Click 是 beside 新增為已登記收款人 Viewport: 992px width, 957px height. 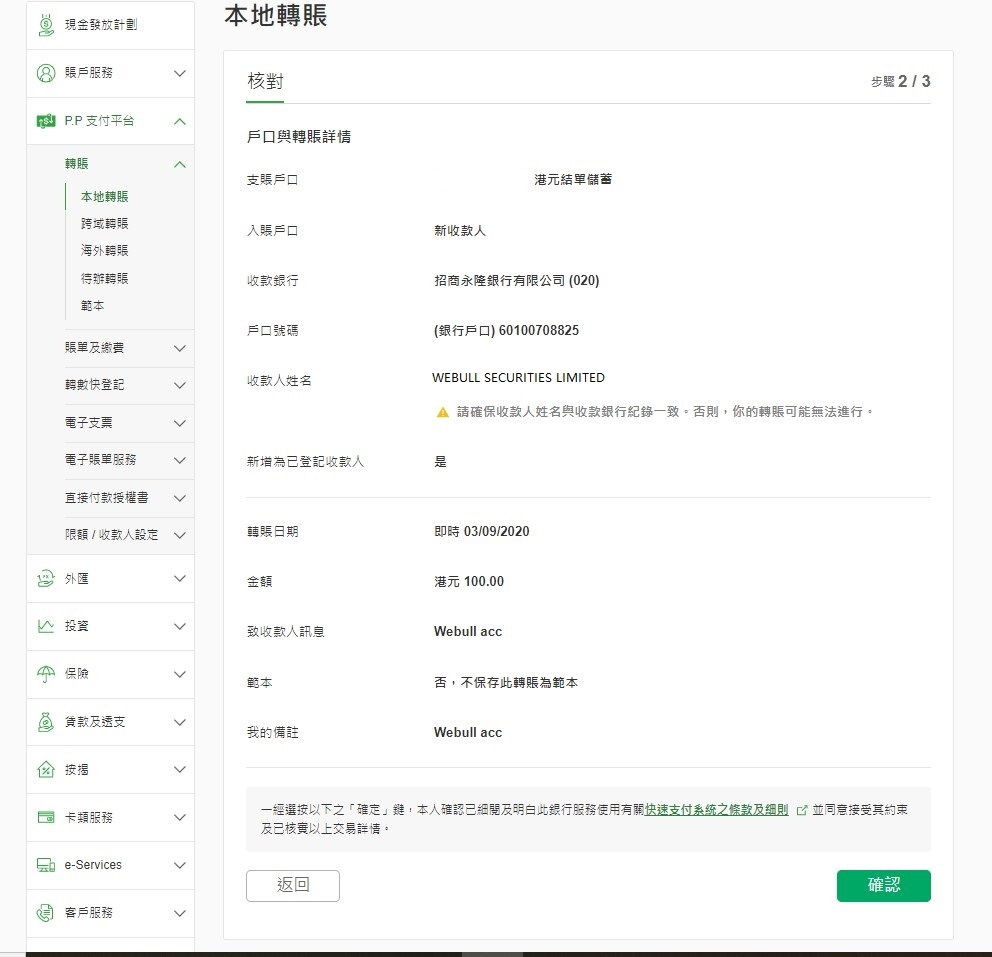440,462
